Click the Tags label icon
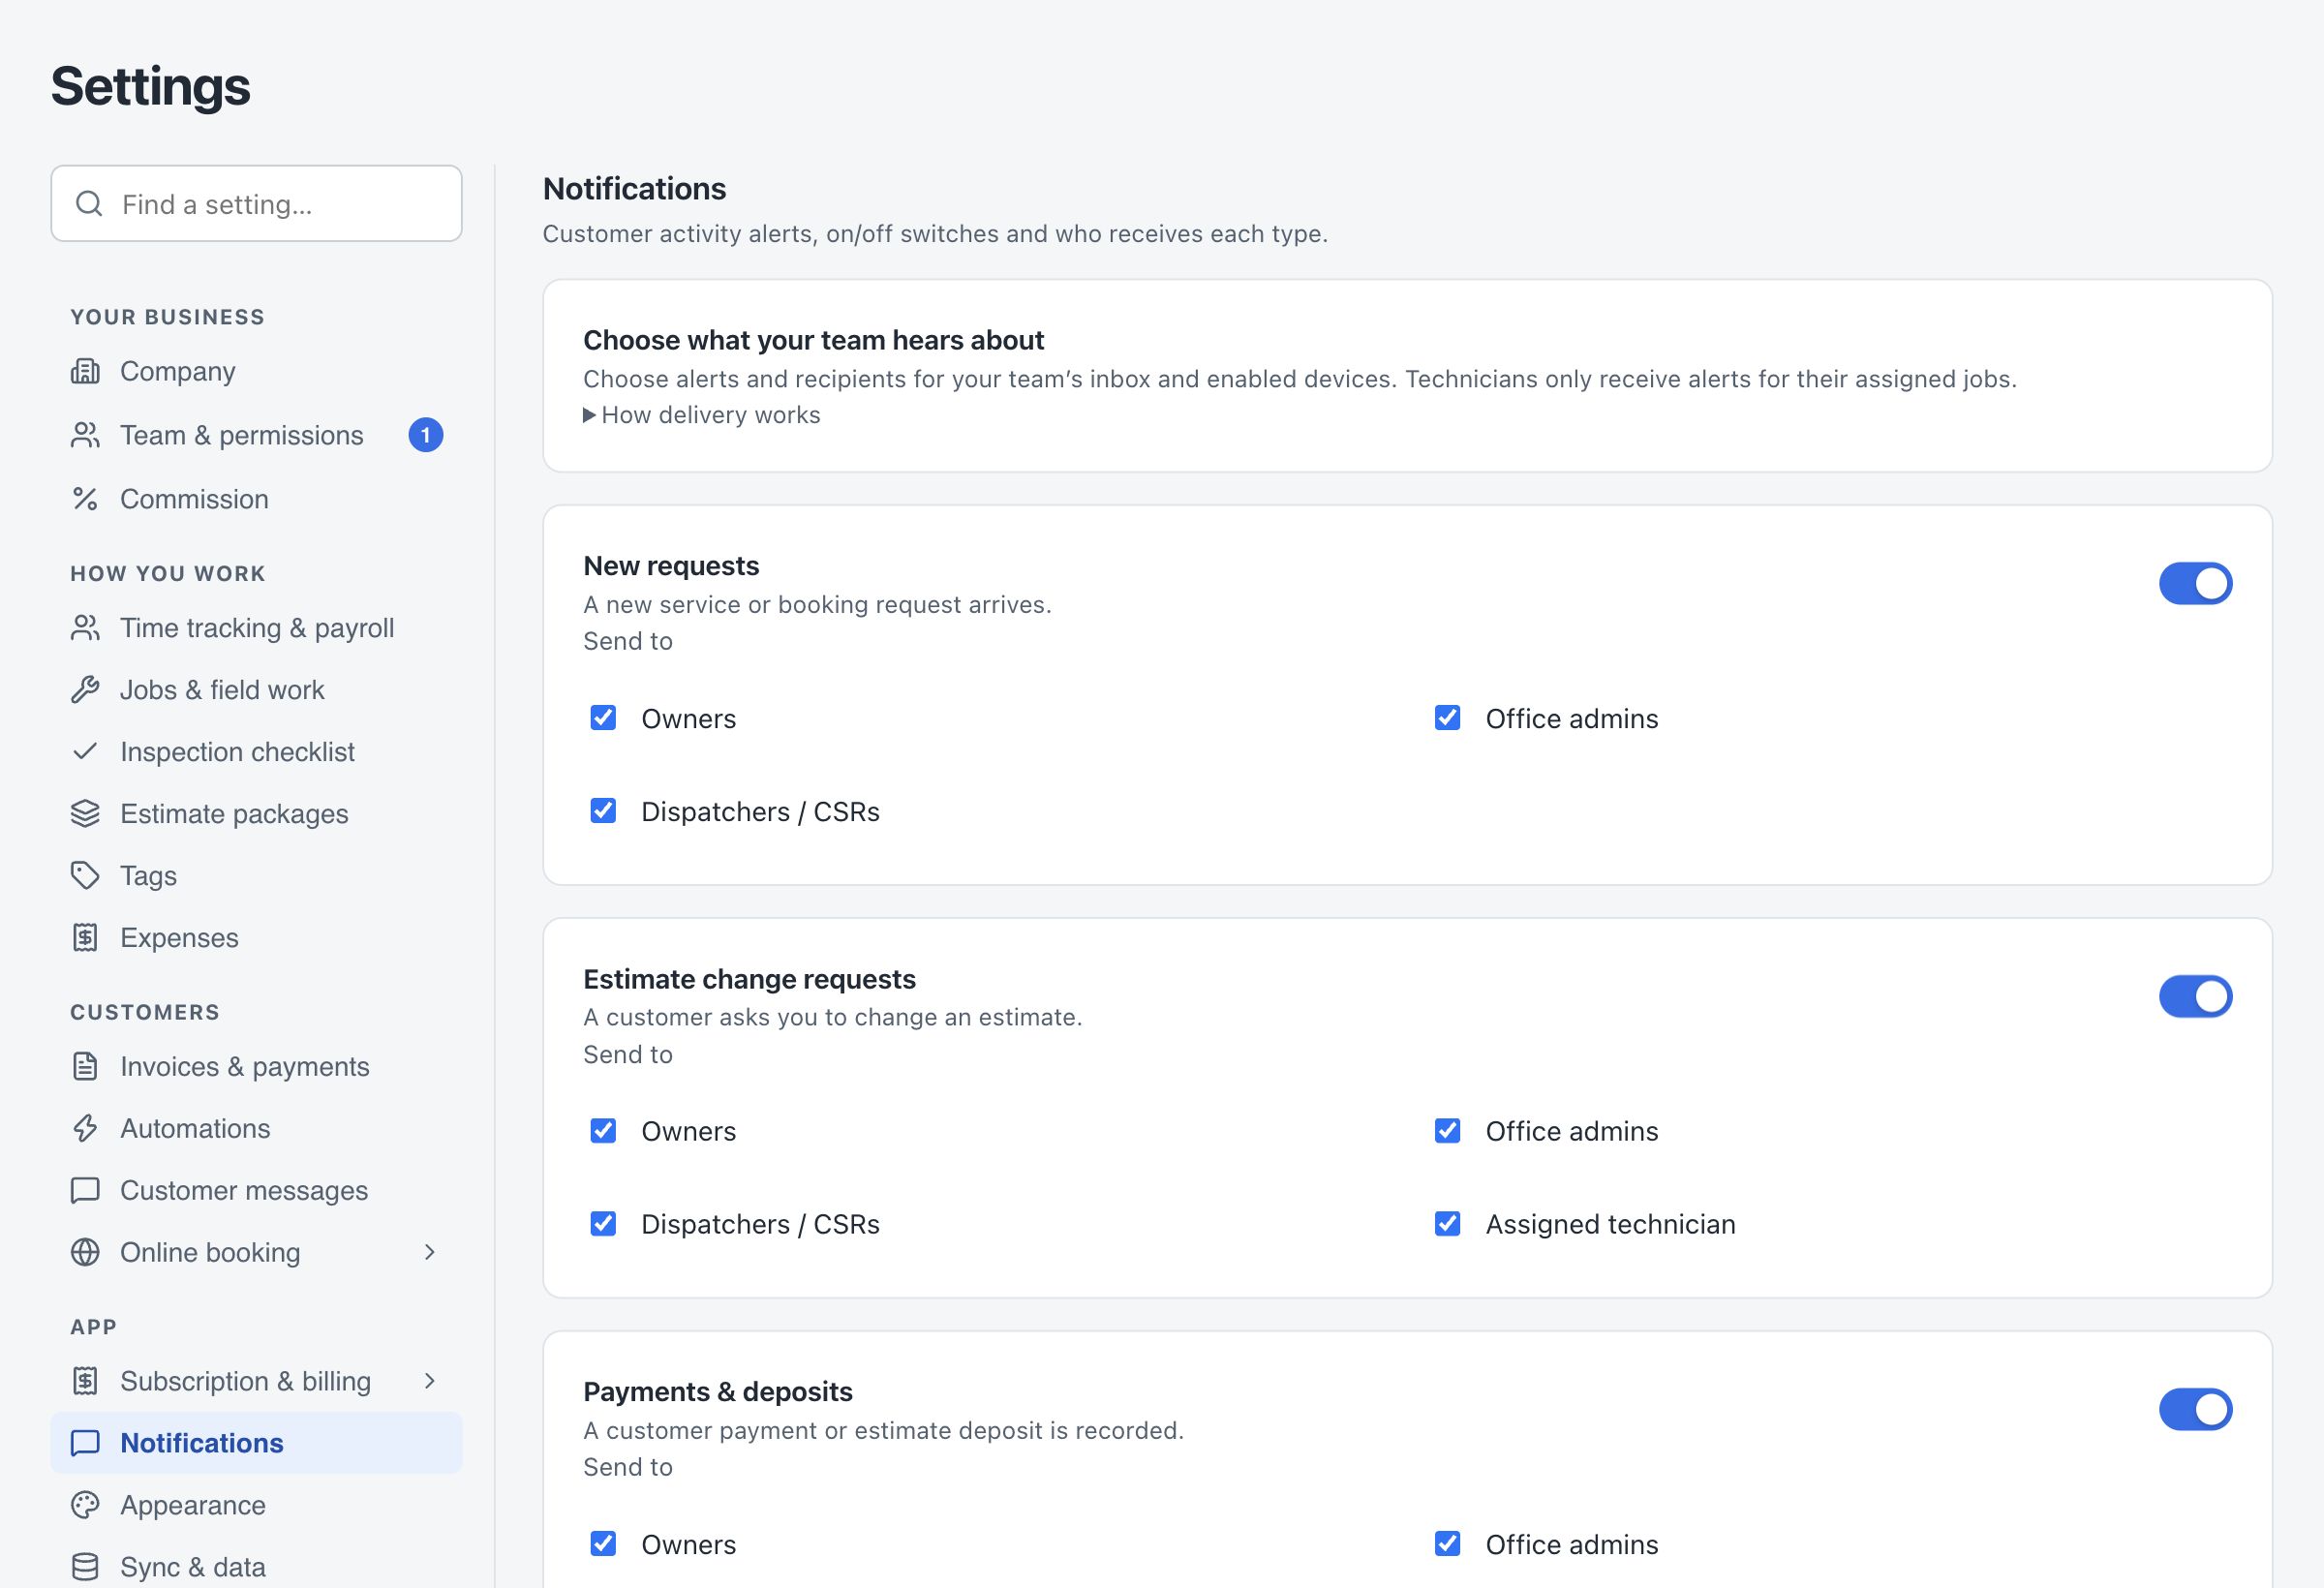This screenshot has height=1588, width=2324. click(85, 876)
